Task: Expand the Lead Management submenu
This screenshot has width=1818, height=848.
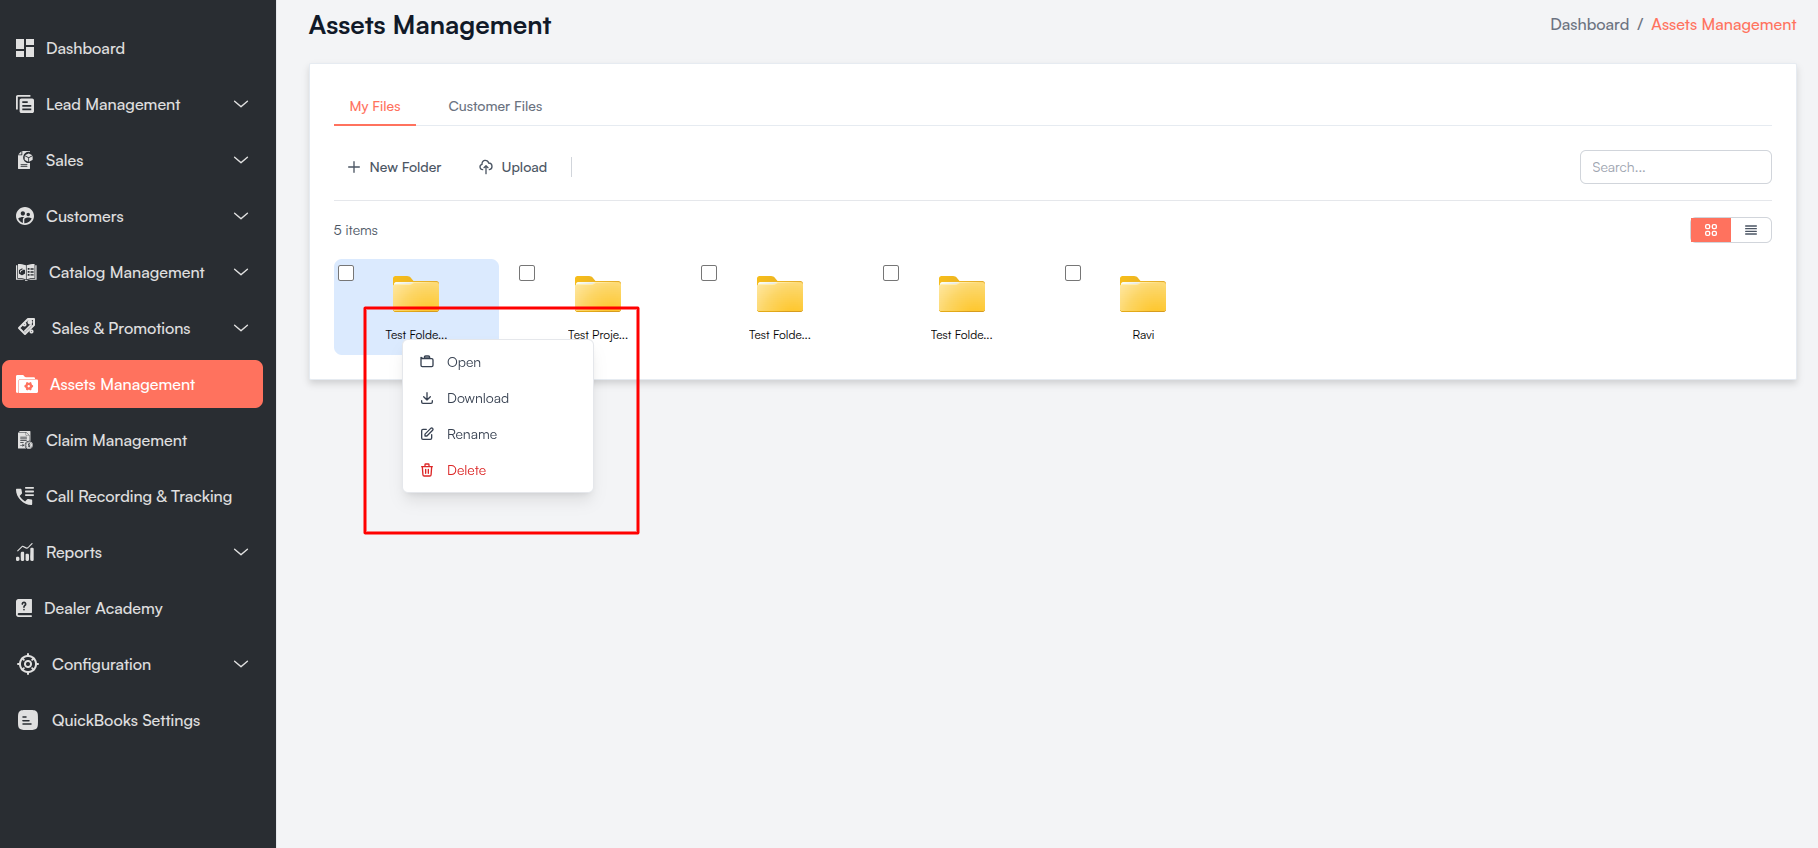Action: point(241,104)
